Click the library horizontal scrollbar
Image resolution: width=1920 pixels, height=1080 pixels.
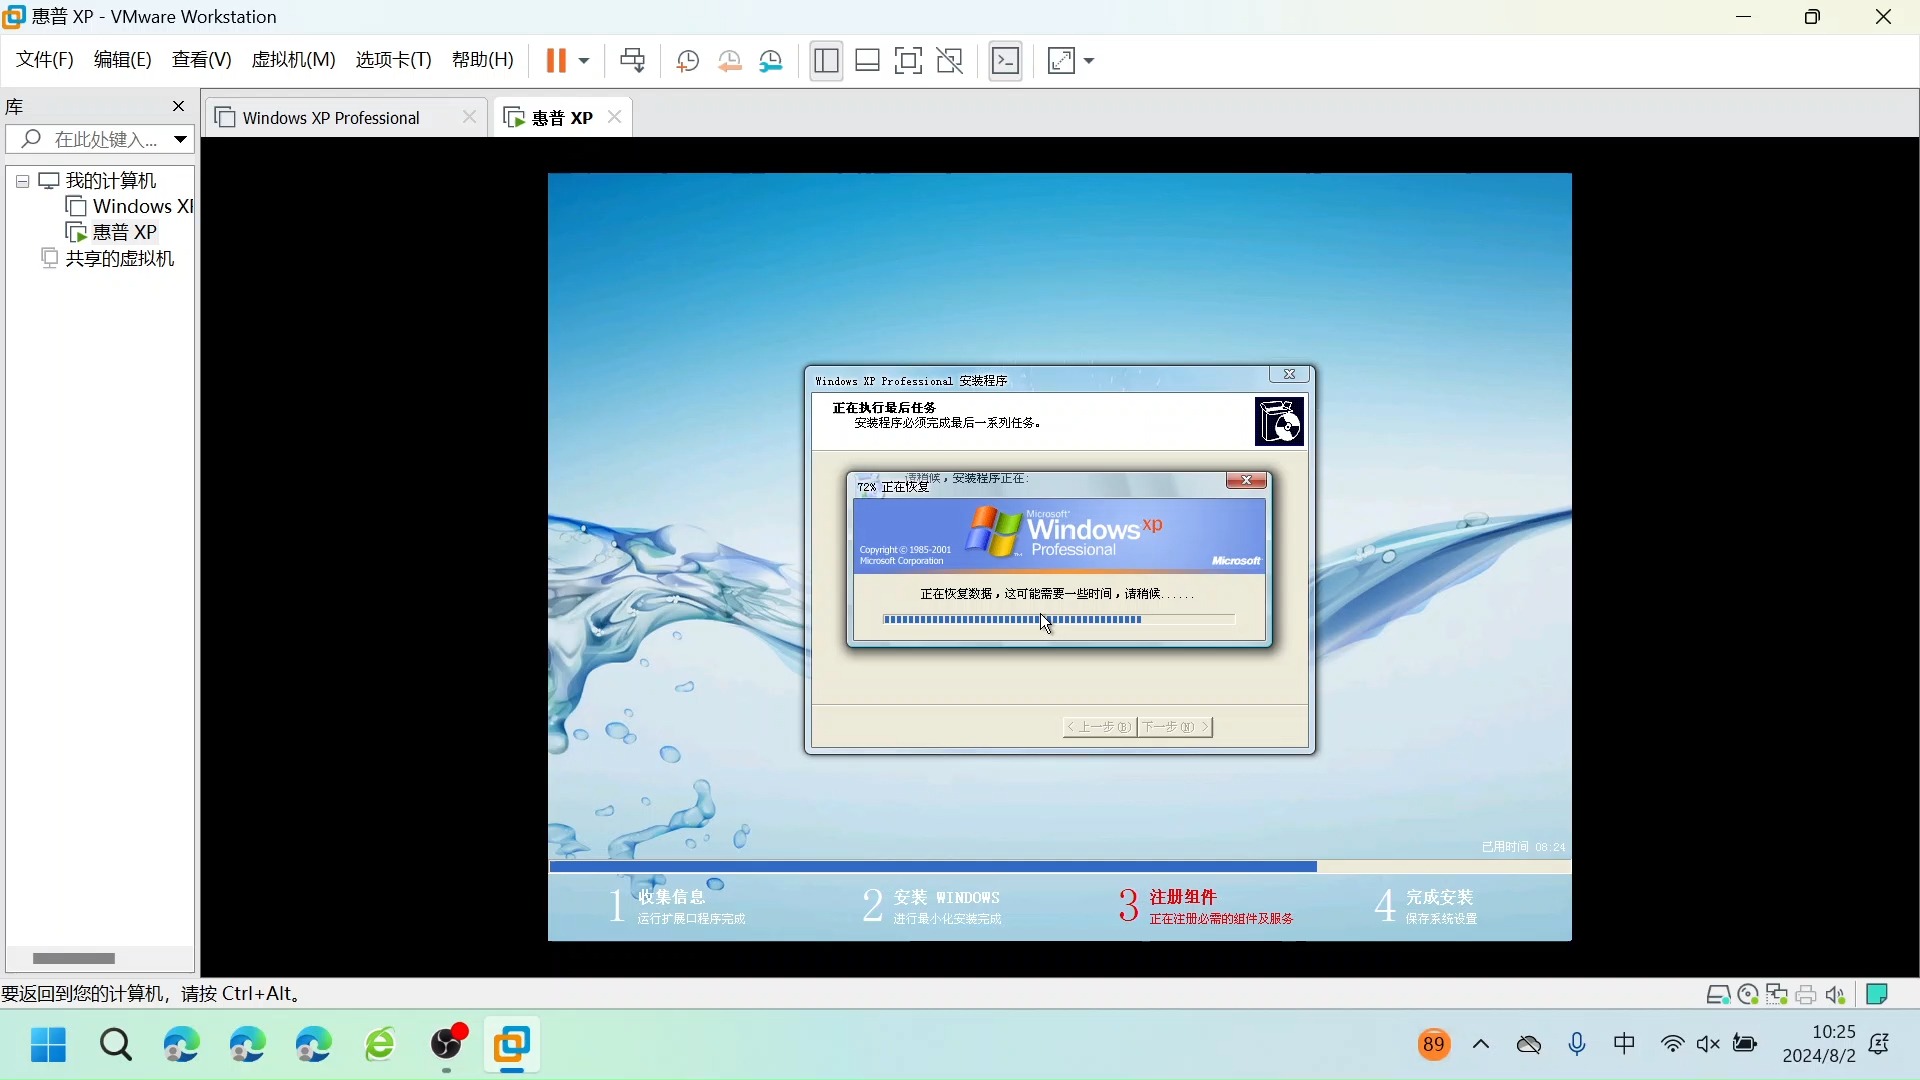pos(74,959)
